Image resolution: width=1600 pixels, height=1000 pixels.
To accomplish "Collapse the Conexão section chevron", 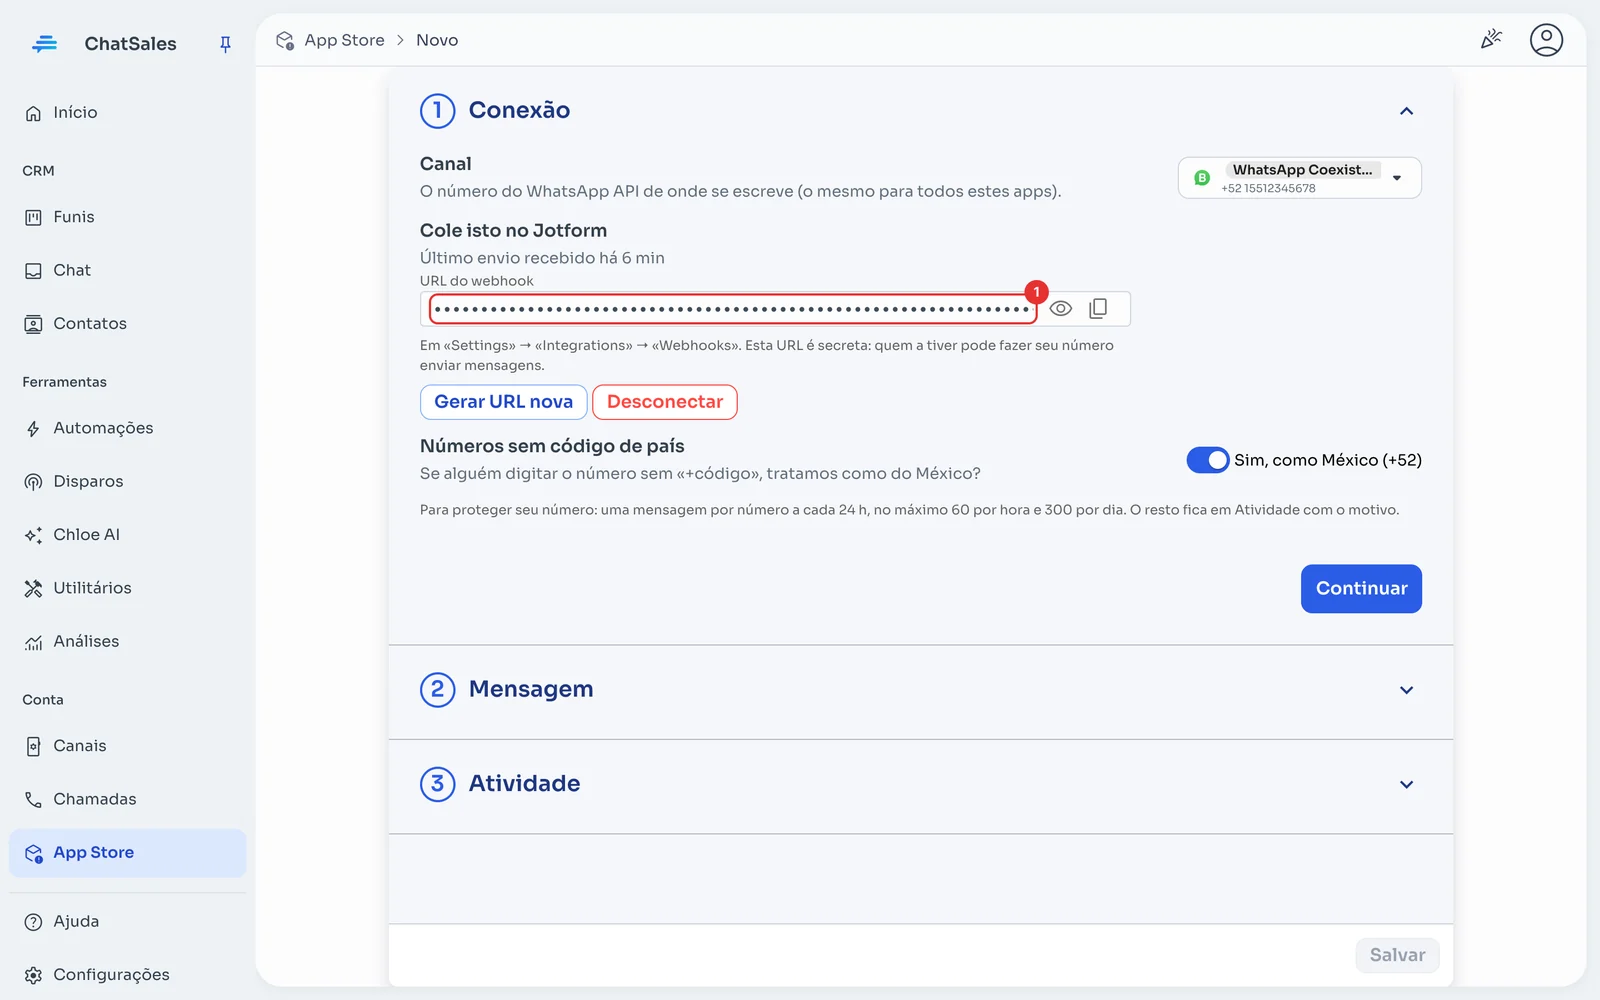I will pyautogui.click(x=1406, y=111).
